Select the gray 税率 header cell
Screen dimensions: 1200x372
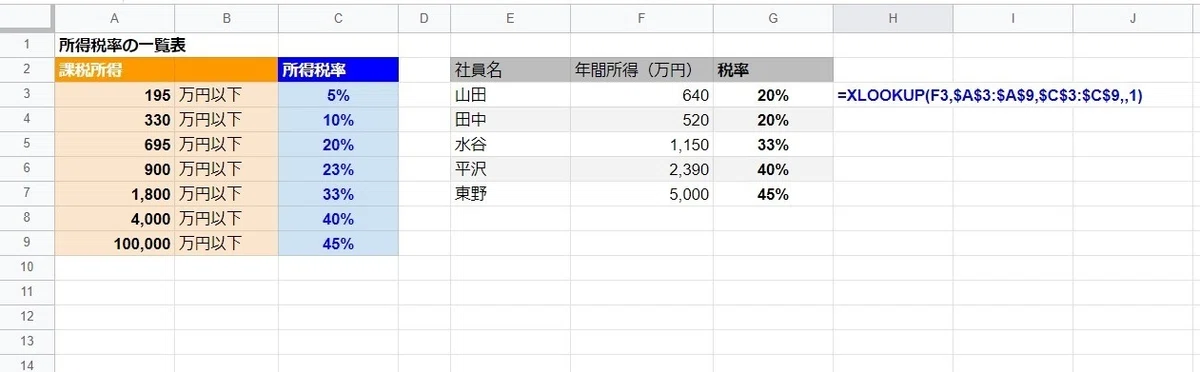coord(772,70)
